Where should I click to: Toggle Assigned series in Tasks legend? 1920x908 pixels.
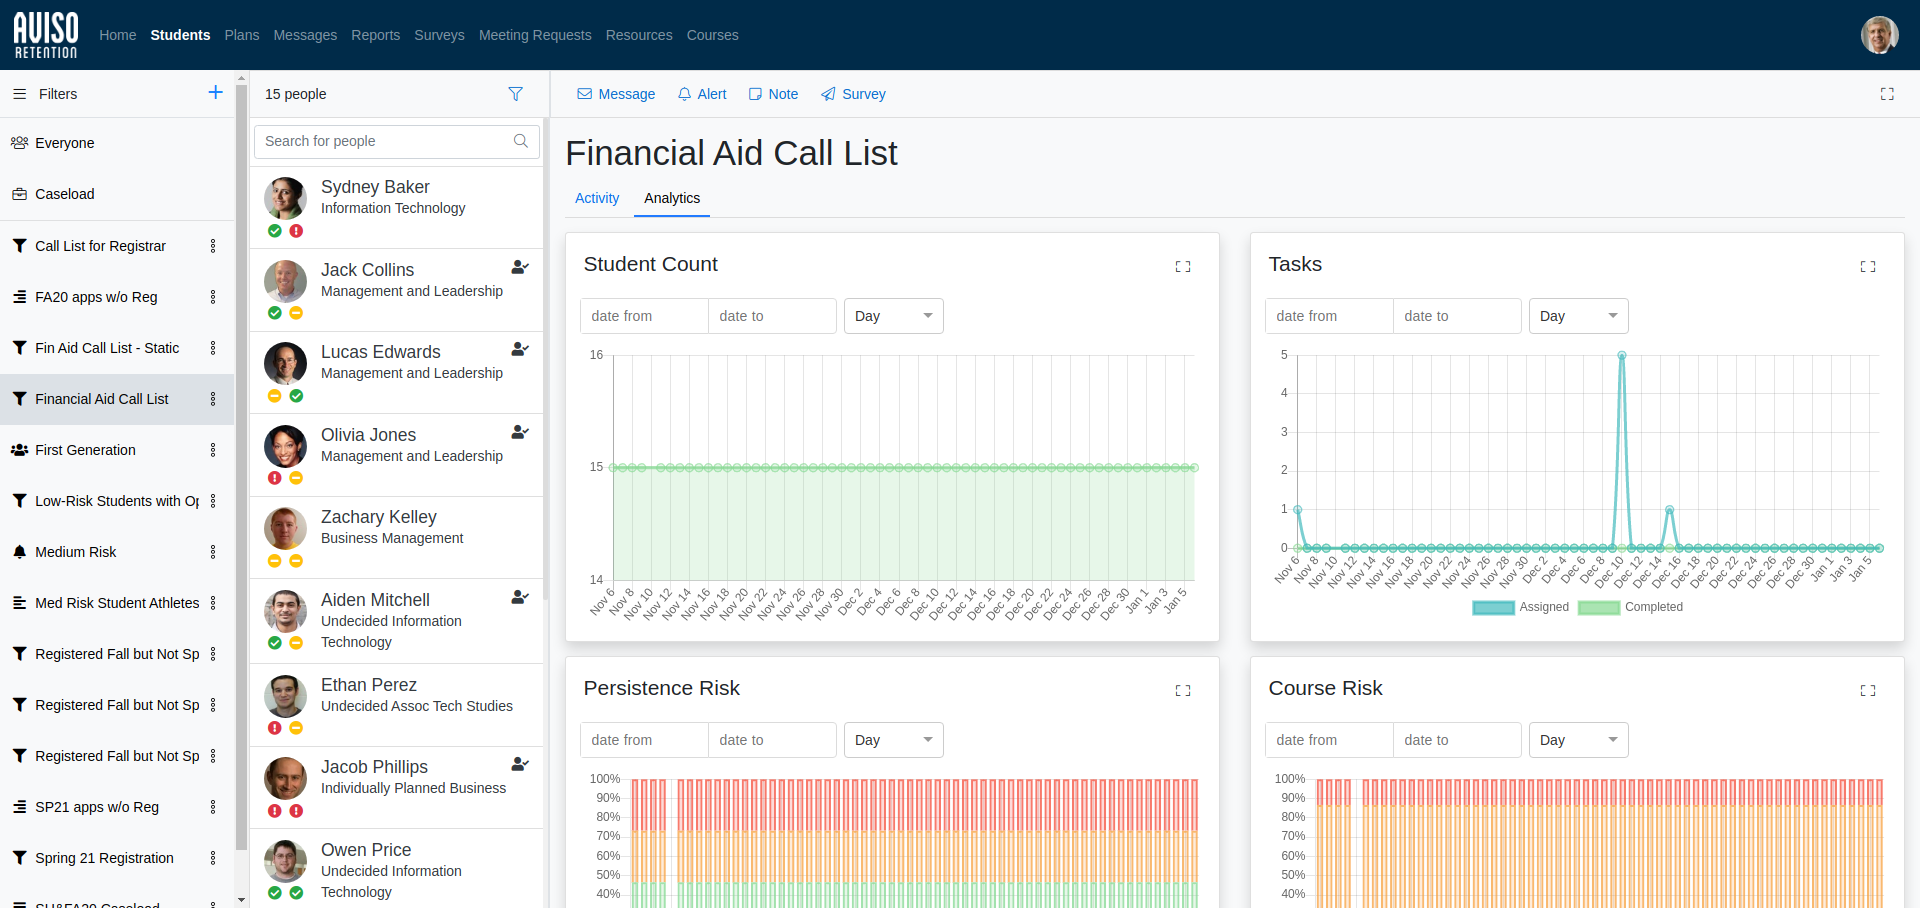coord(1520,607)
